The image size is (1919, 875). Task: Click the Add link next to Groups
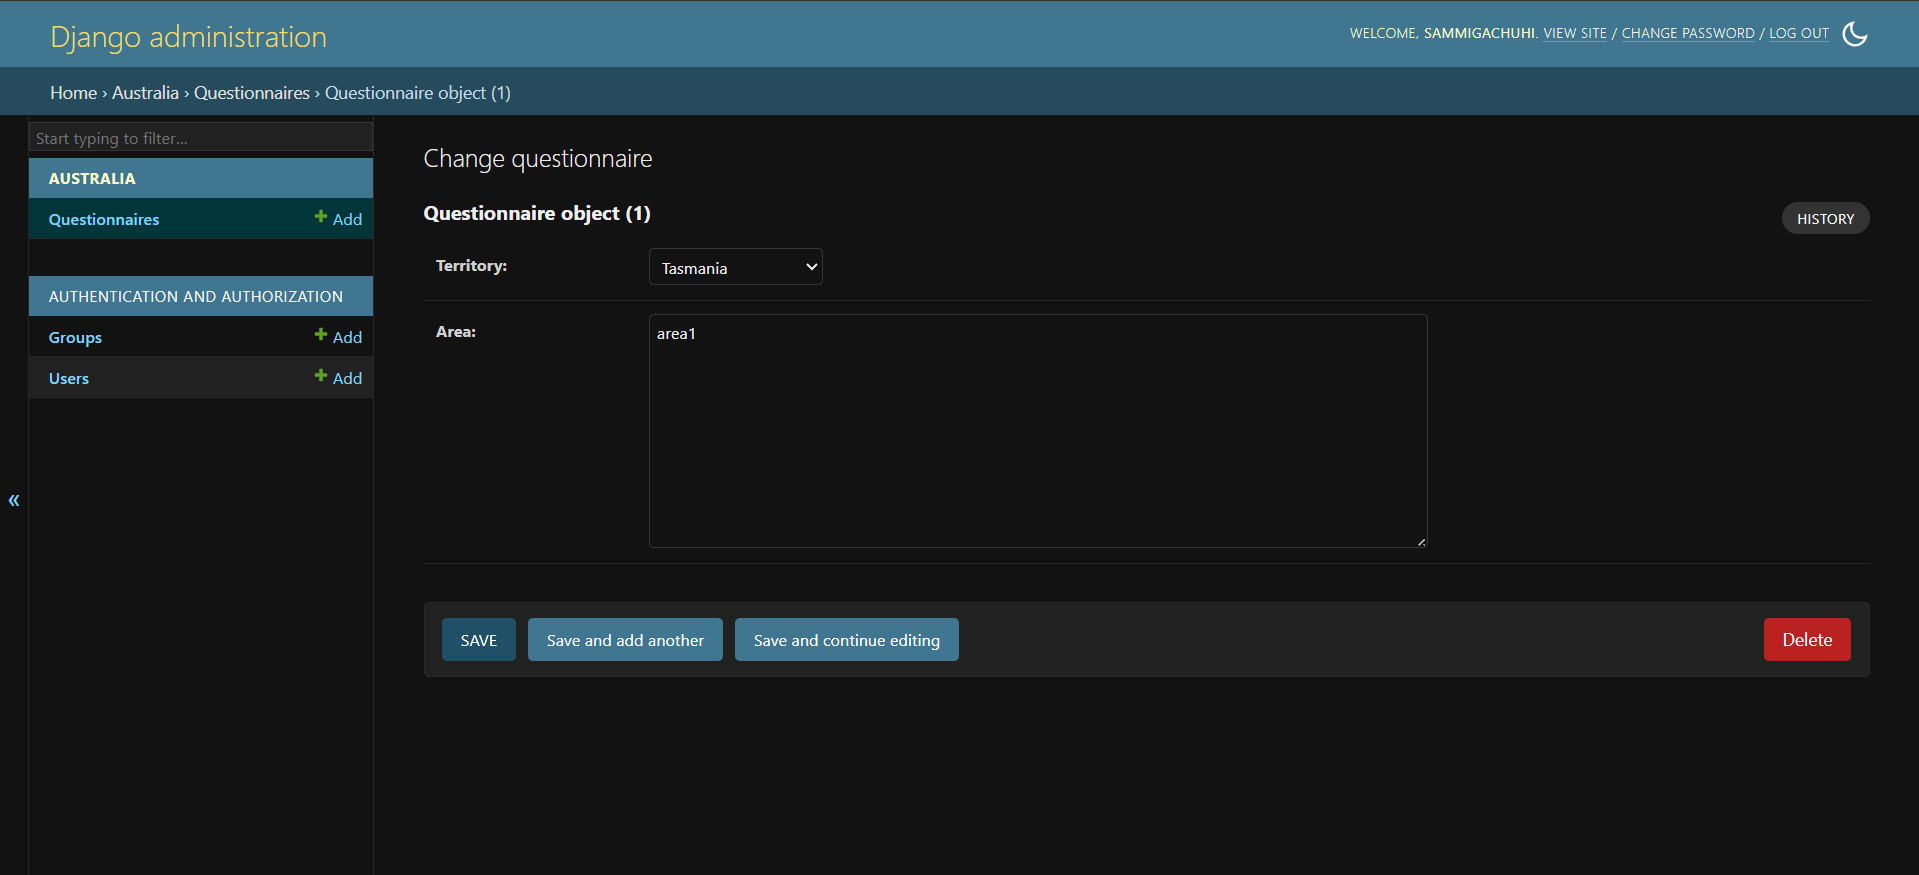coord(339,337)
